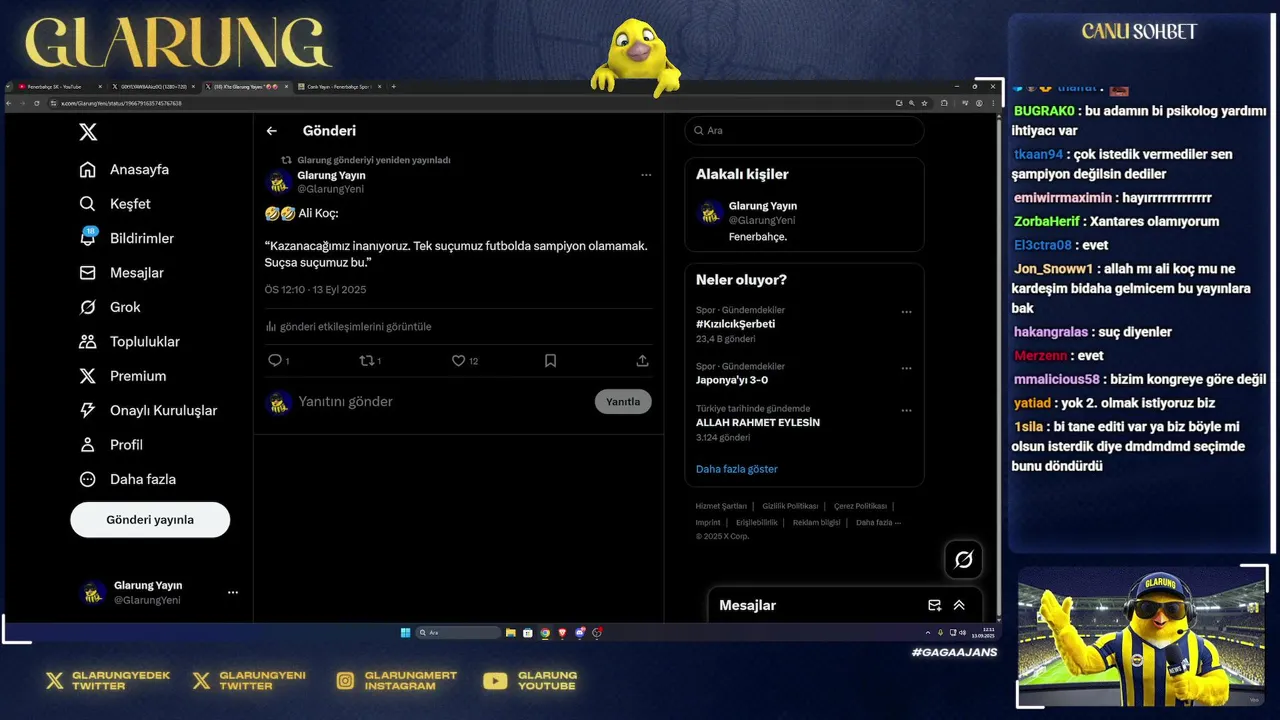This screenshot has height=720, width=1280.
Task: Open Grok from the sidebar
Action: point(110,307)
